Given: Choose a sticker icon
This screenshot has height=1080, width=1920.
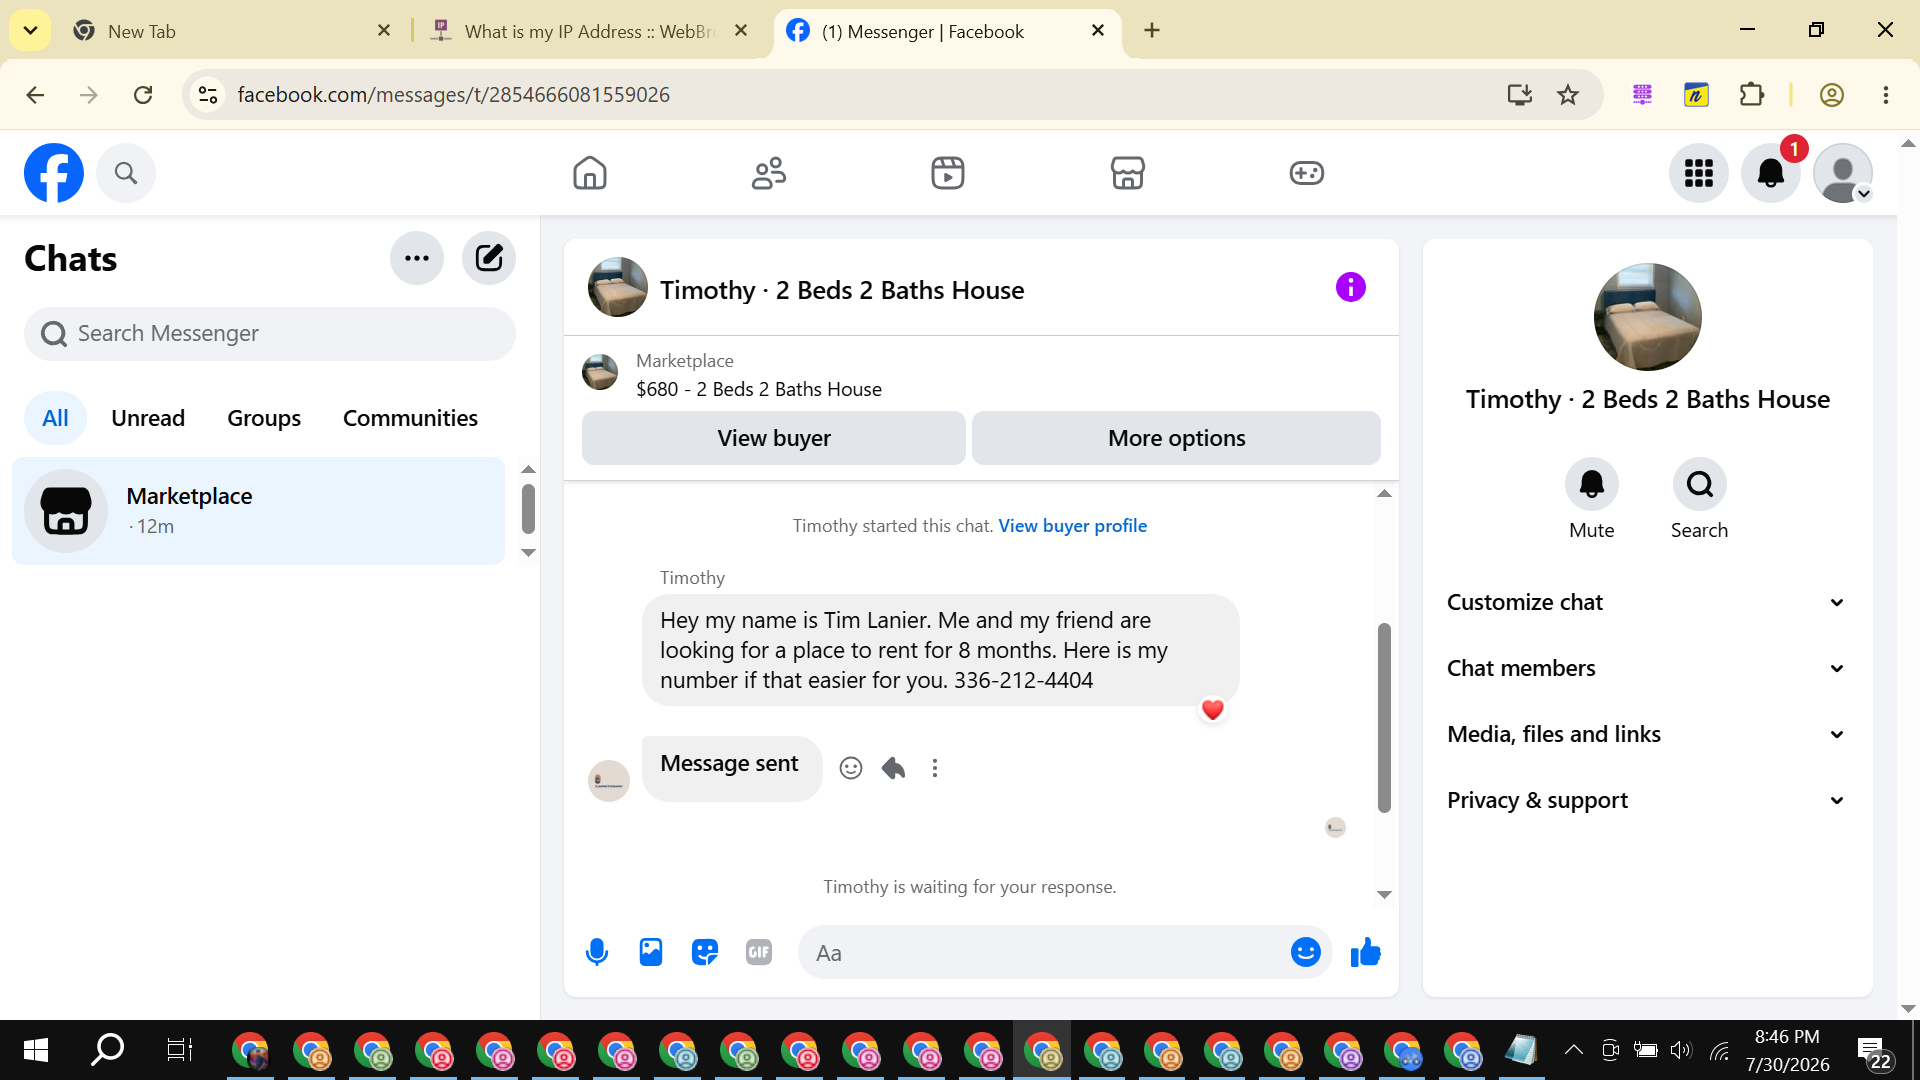Looking at the screenshot, I should pyautogui.click(x=705, y=952).
